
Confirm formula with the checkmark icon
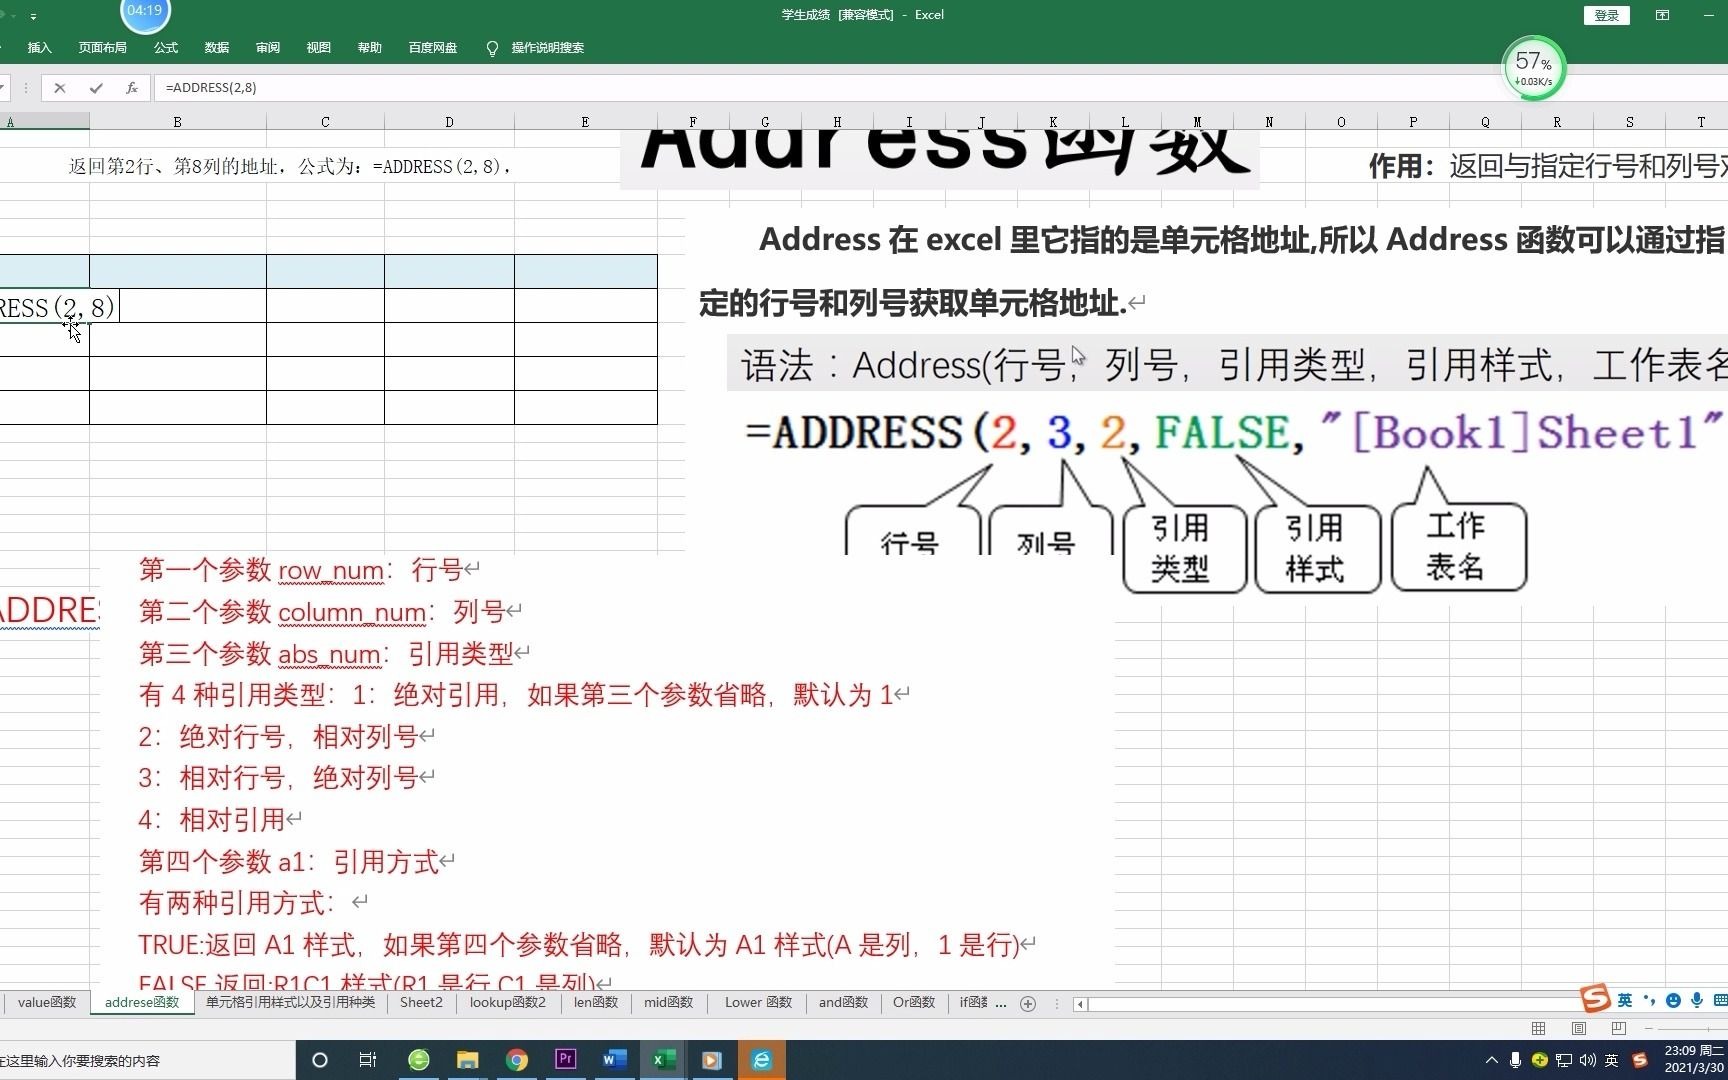tap(95, 88)
